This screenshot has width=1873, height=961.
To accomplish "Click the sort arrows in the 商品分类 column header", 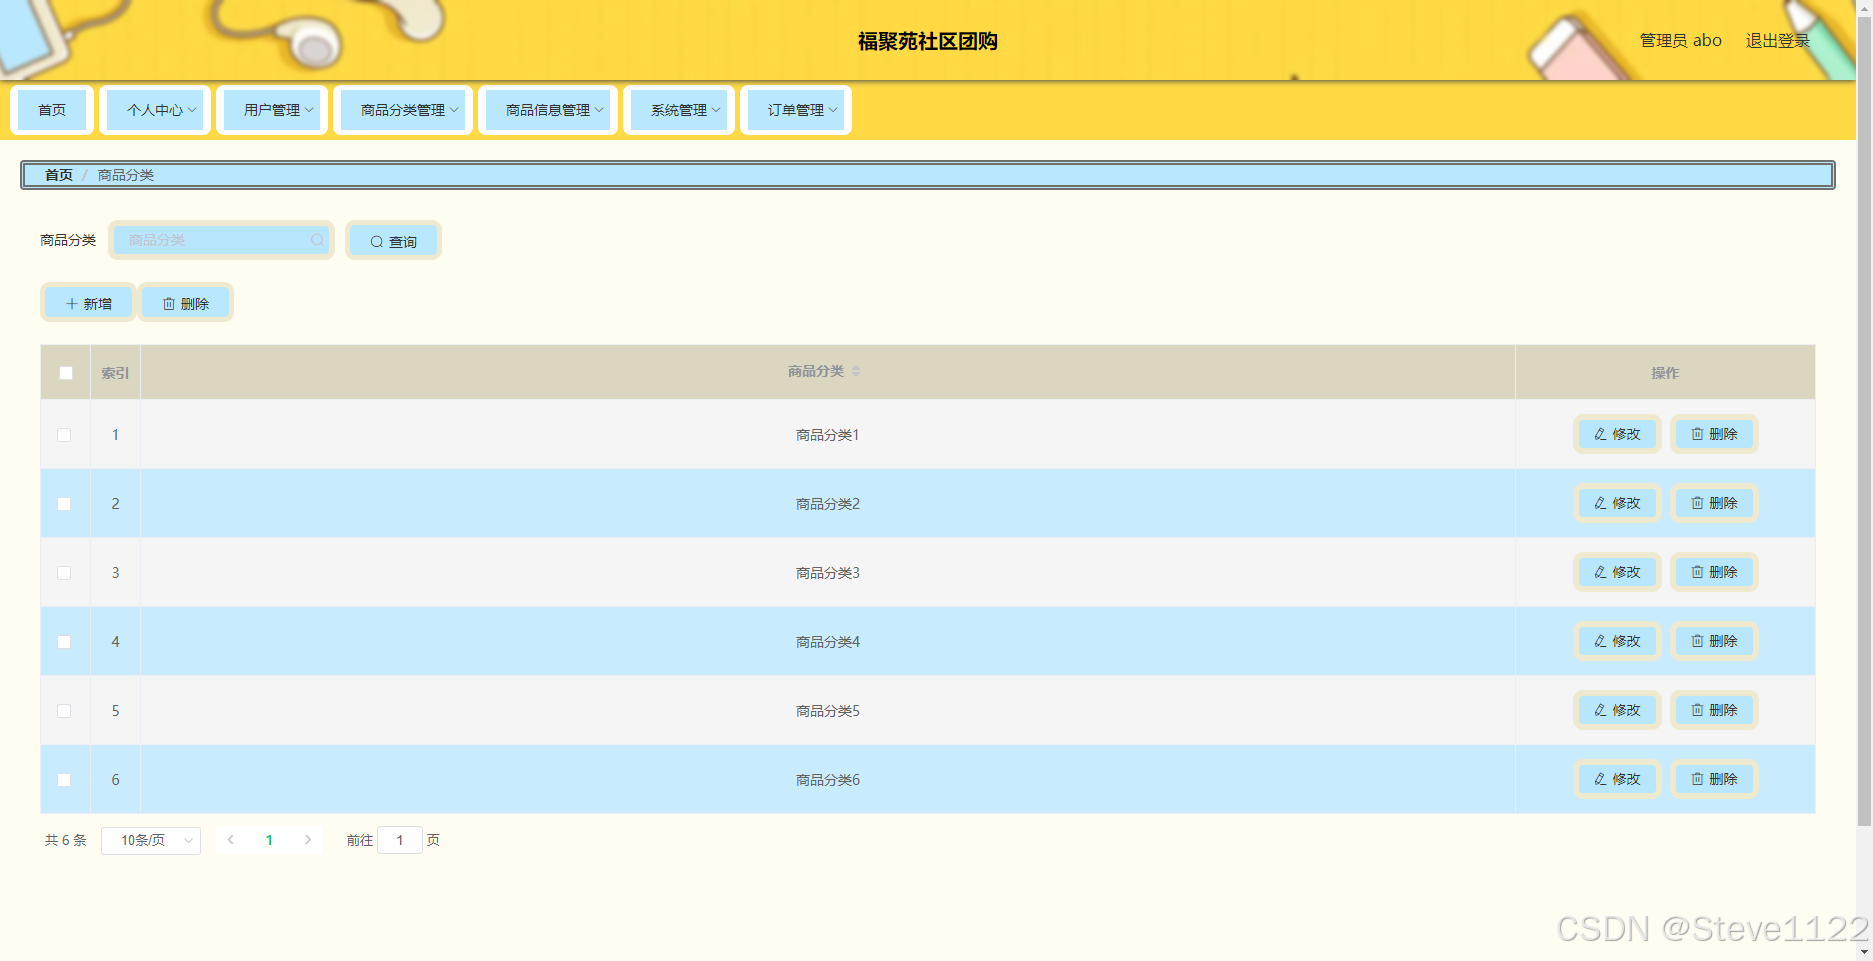I will click(856, 371).
